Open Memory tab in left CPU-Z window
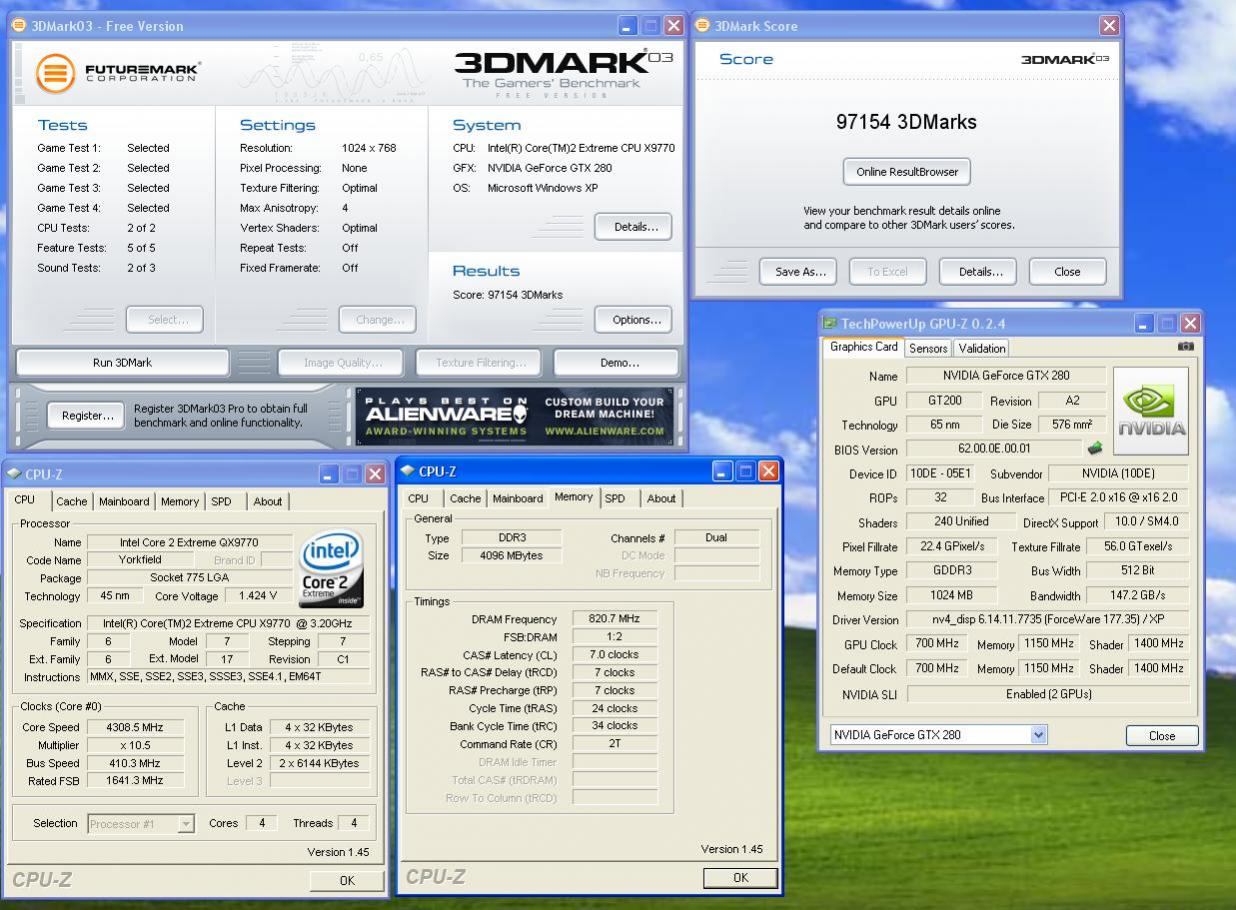Image resolution: width=1236 pixels, height=910 pixels. [x=180, y=501]
